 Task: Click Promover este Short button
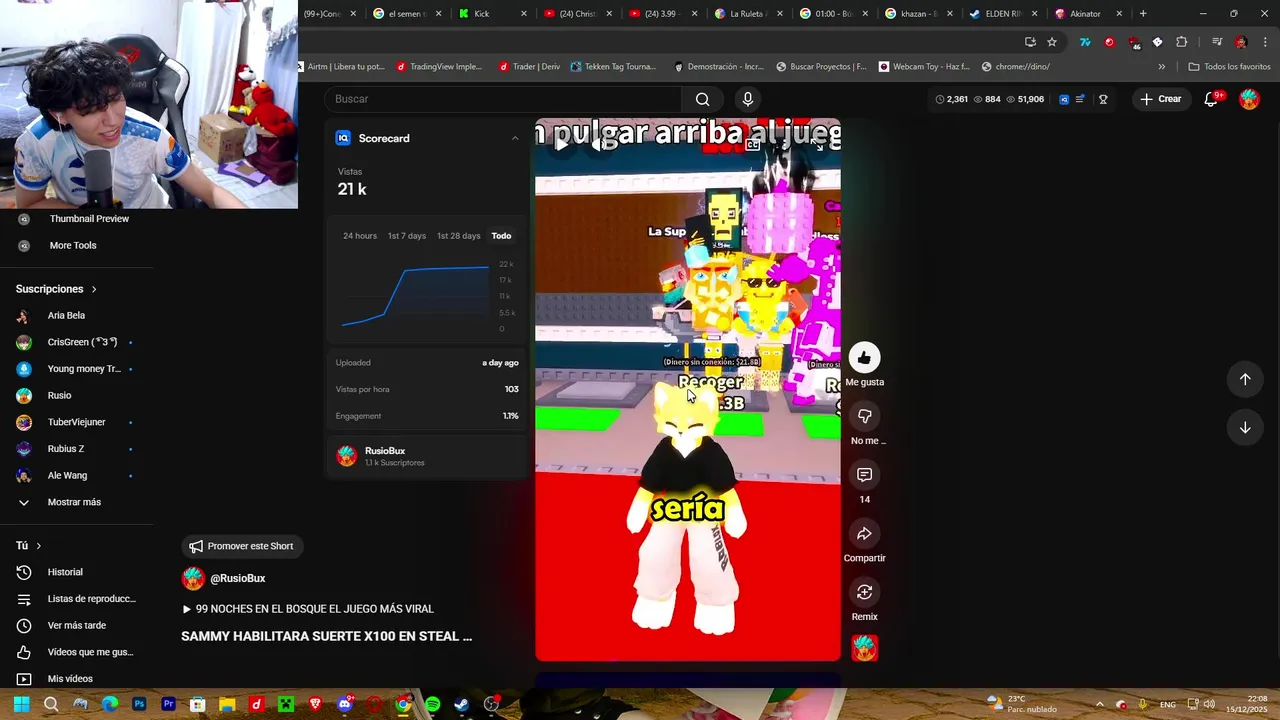coord(241,546)
